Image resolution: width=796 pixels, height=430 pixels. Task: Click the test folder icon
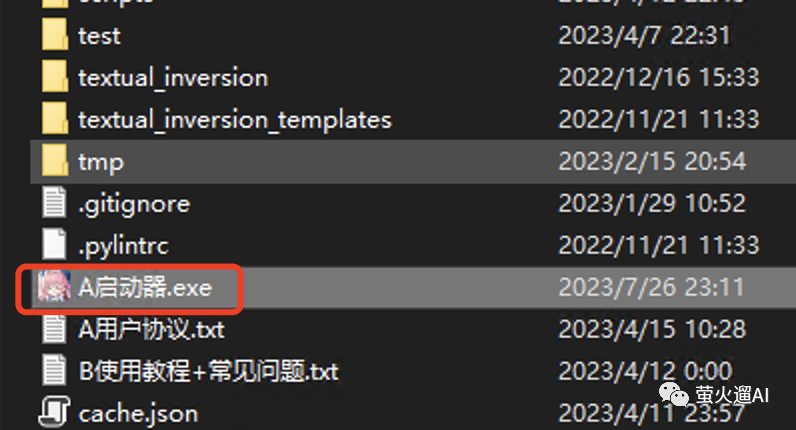click(55, 35)
